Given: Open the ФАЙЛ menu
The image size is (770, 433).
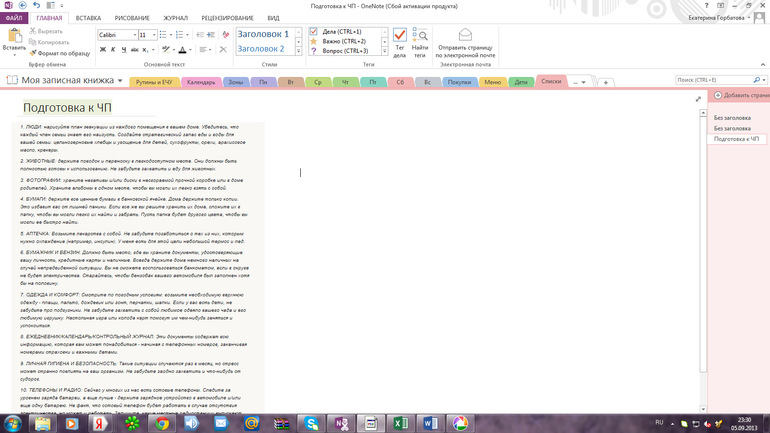Looking at the screenshot, I should coord(14,18).
